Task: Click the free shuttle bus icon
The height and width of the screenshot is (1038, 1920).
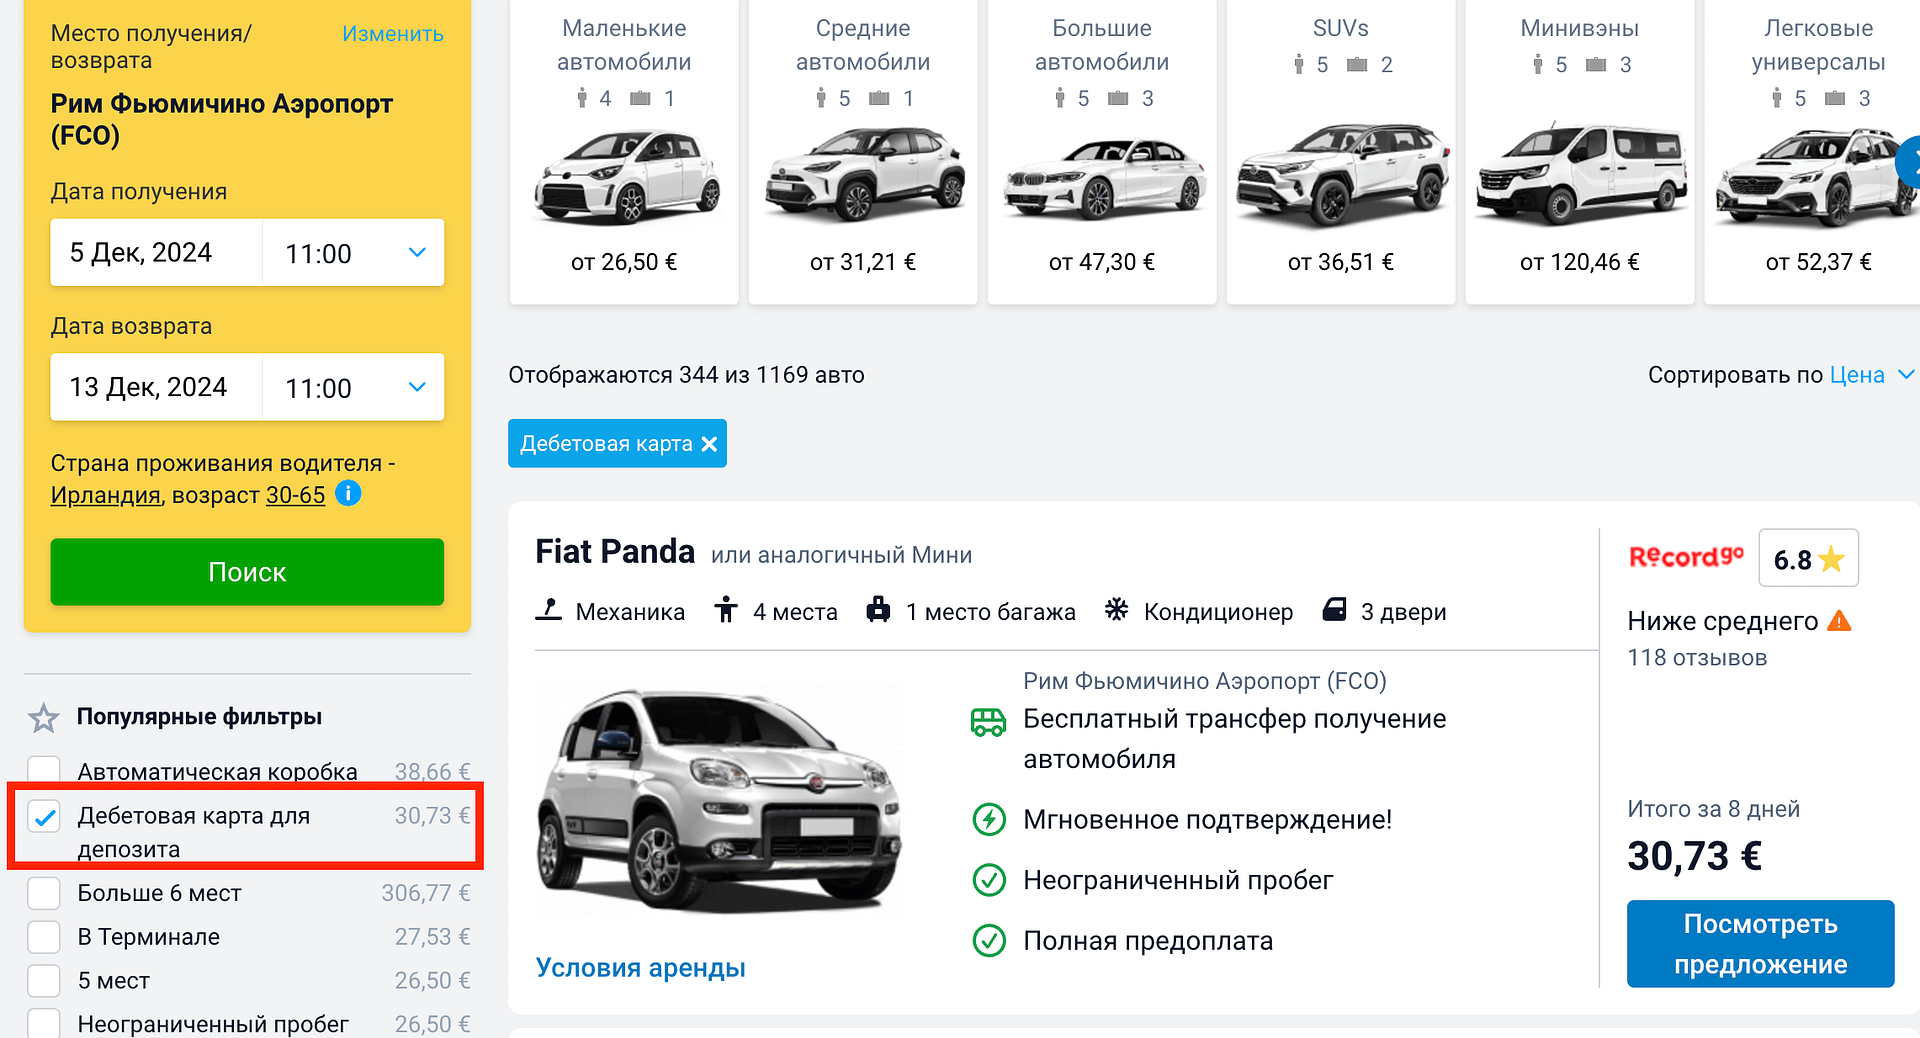Action: (x=988, y=722)
